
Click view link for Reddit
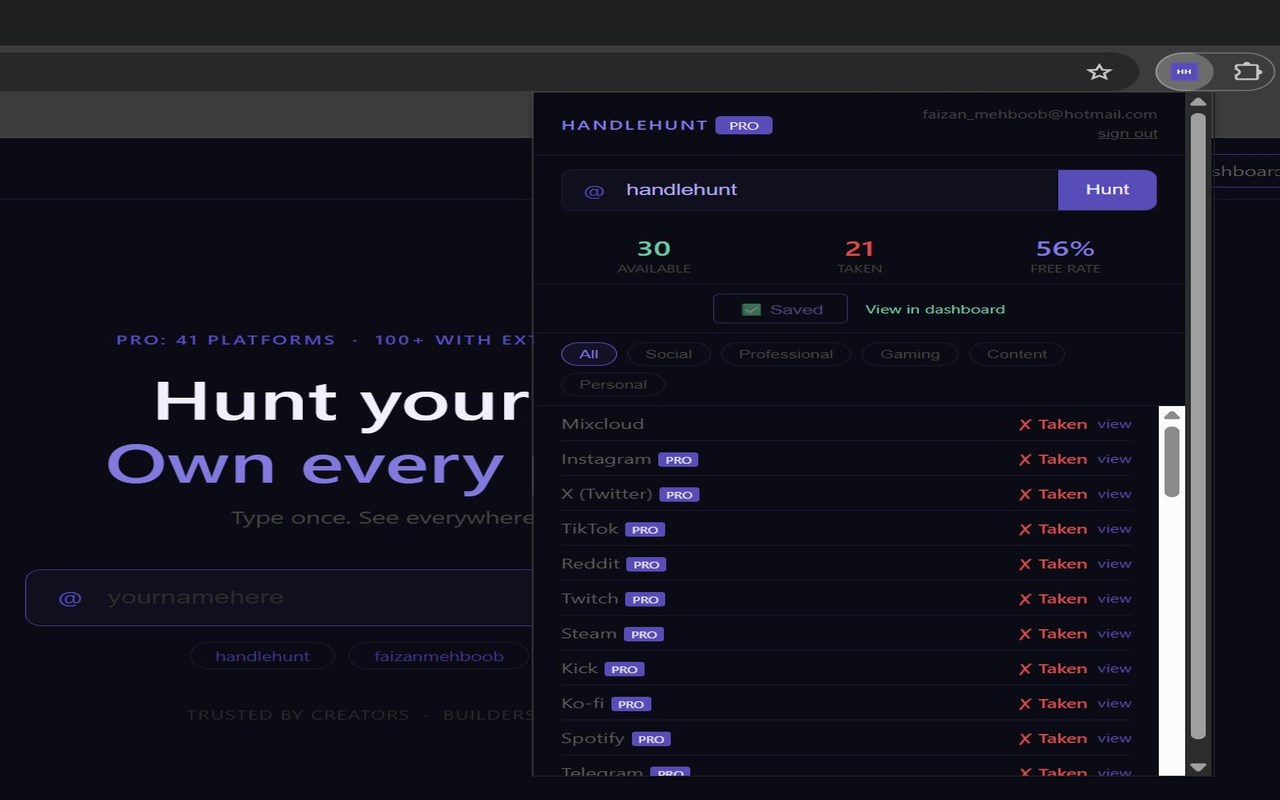point(1114,564)
